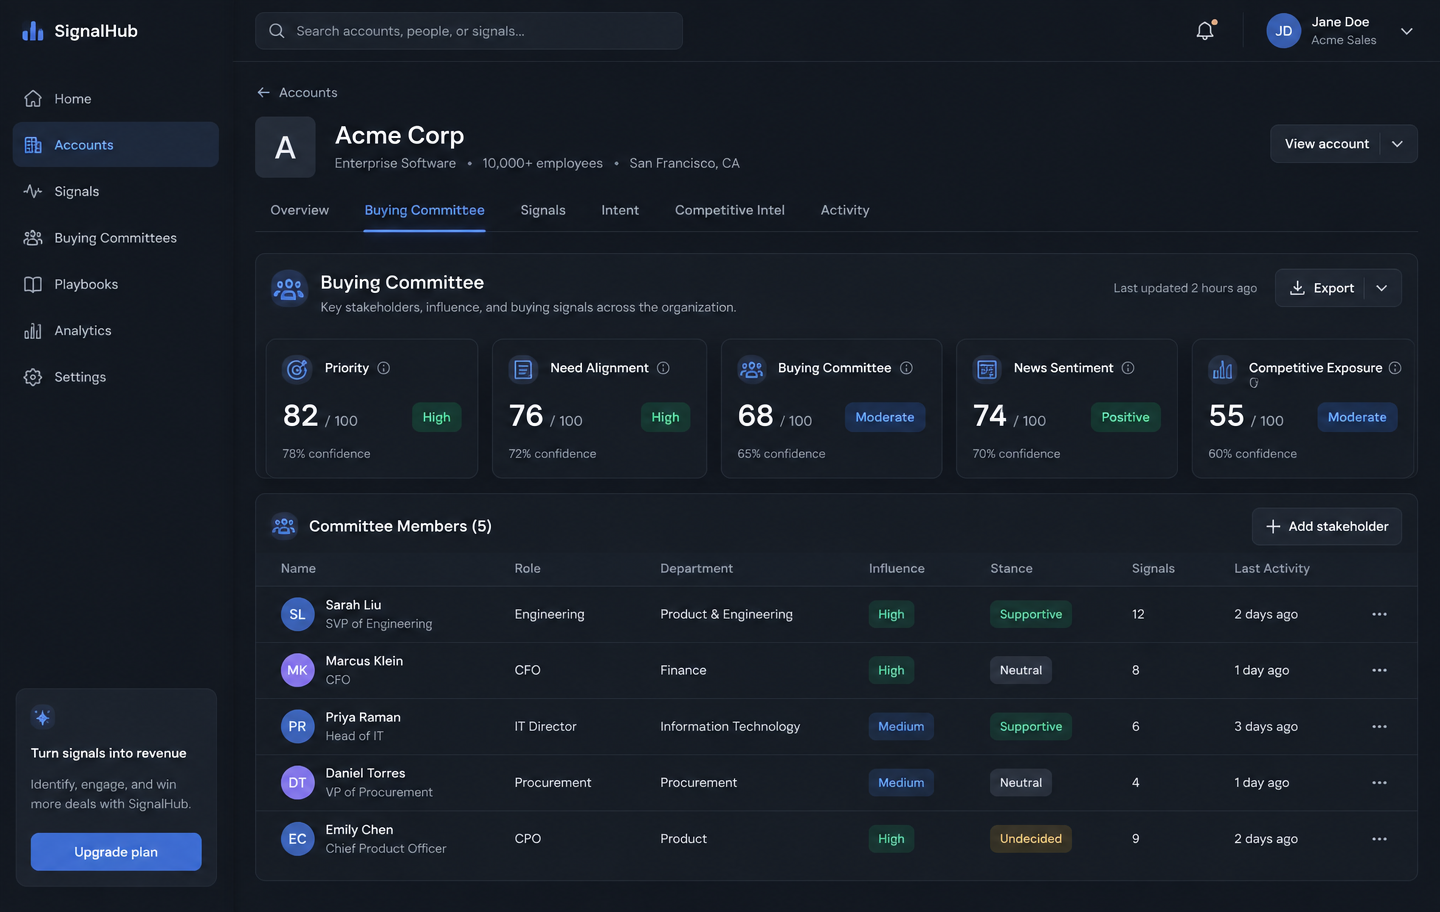Open the Export options chevron
This screenshot has width=1440, height=912.
1382,288
